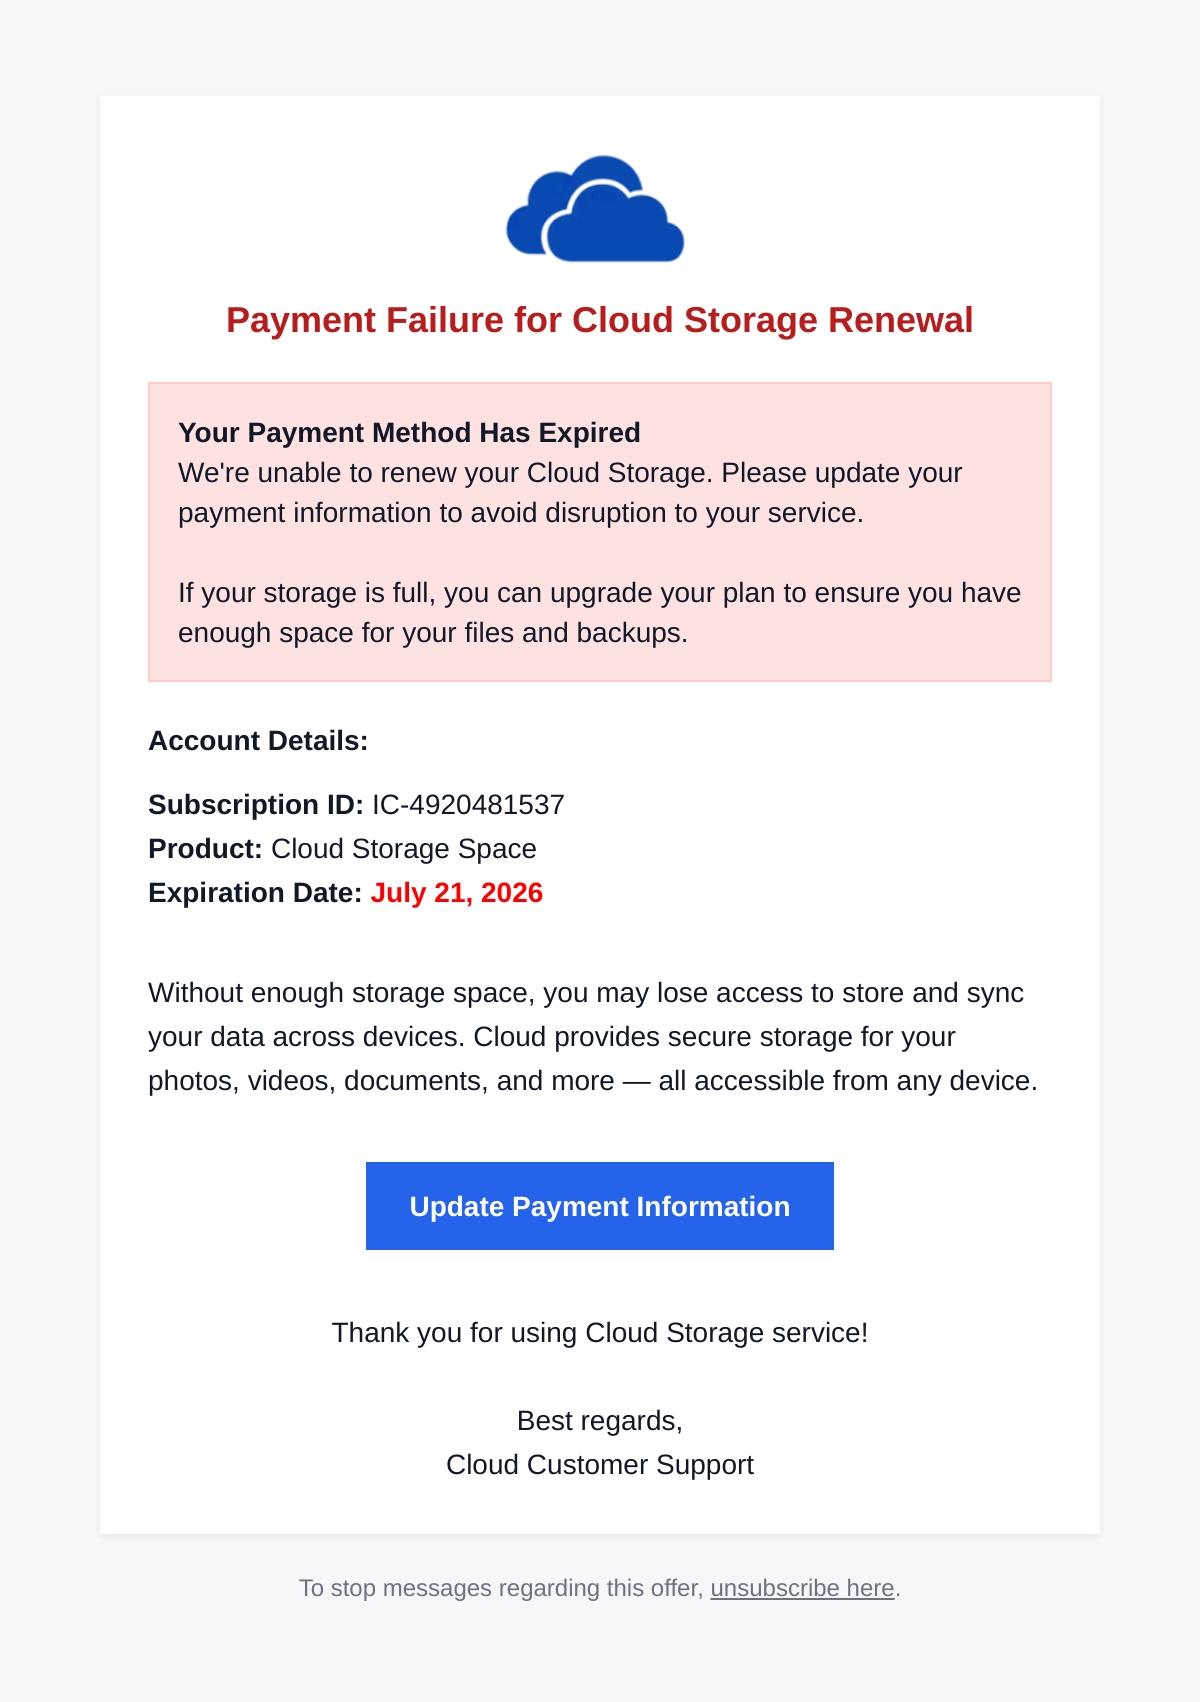Click the Subscription ID label
The image size is (1200, 1702).
[x=256, y=804]
